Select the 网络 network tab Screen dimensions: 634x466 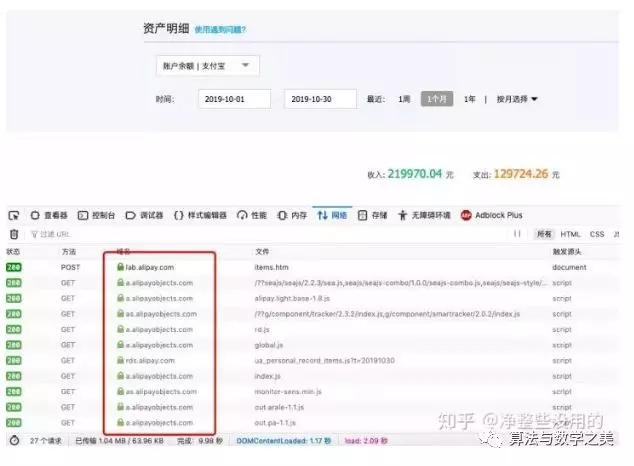(332, 215)
